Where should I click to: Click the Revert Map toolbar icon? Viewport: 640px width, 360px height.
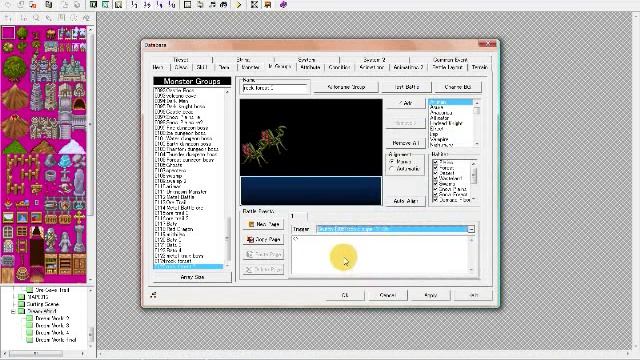[77, 5]
